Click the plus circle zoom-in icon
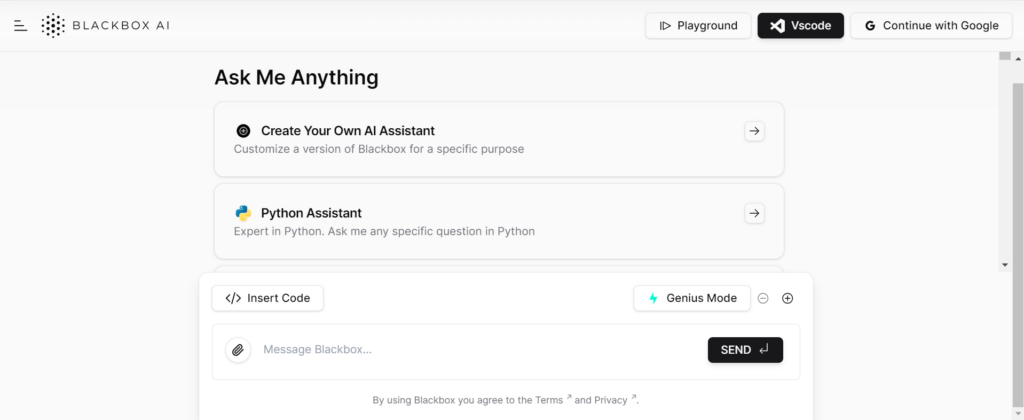The width and height of the screenshot is (1024, 420). pyautogui.click(x=788, y=299)
